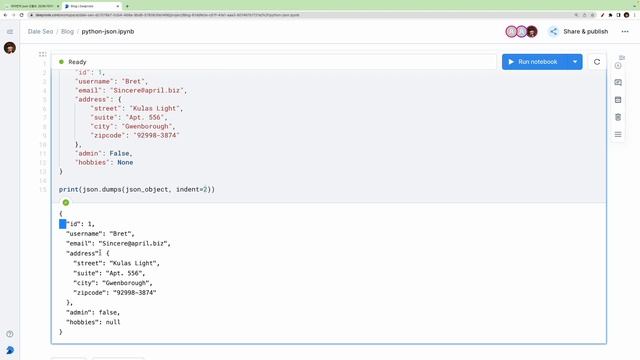Image resolution: width=640 pixels, height=360 pixels.
Task: Click the "username": "Bret" output line
Action: click(x=100, y=233)
